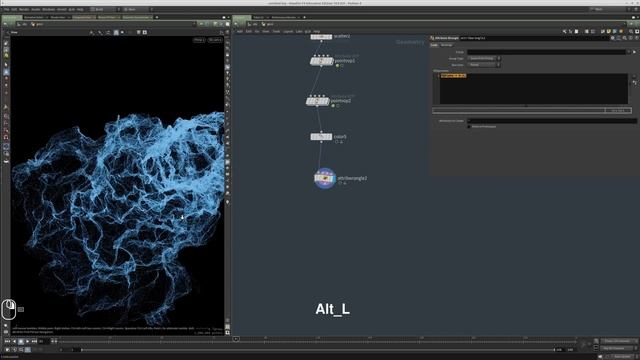Toggle green flag under pointvop2 node
Image resolution: width=640 pixels, height=360 pixels.
point(333,106)
